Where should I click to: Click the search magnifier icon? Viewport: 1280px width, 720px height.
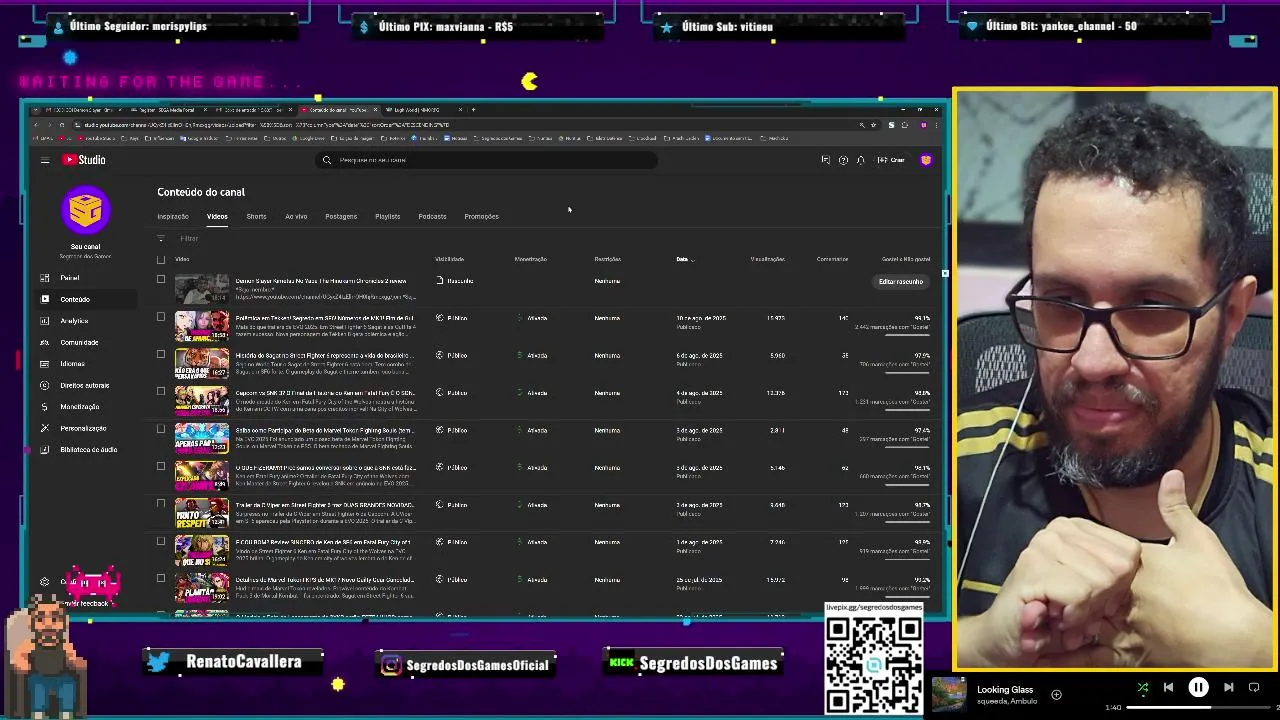[327, 160]
